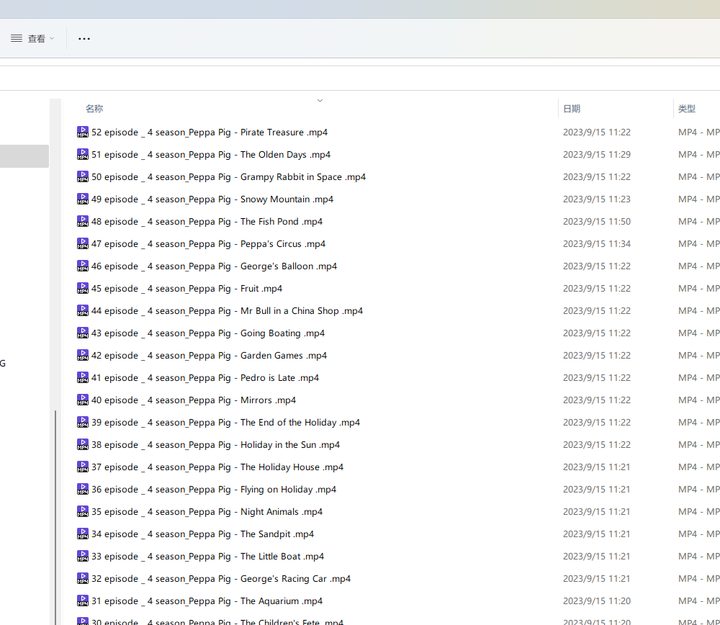Click date '2023/9/15 11:34' of Peppa's Circus
The width and height of the screenshot is (720, 625).
596,244
